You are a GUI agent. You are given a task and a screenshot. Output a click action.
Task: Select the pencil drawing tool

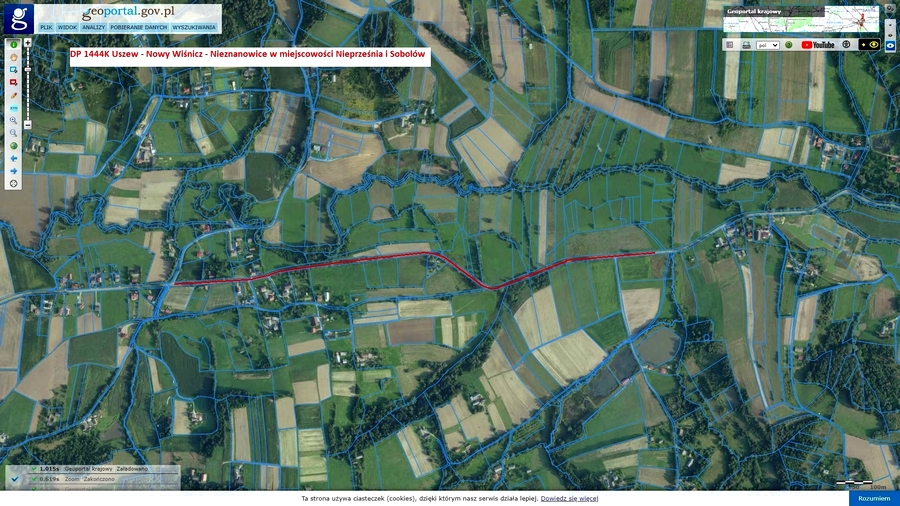[x=14, y=95]
